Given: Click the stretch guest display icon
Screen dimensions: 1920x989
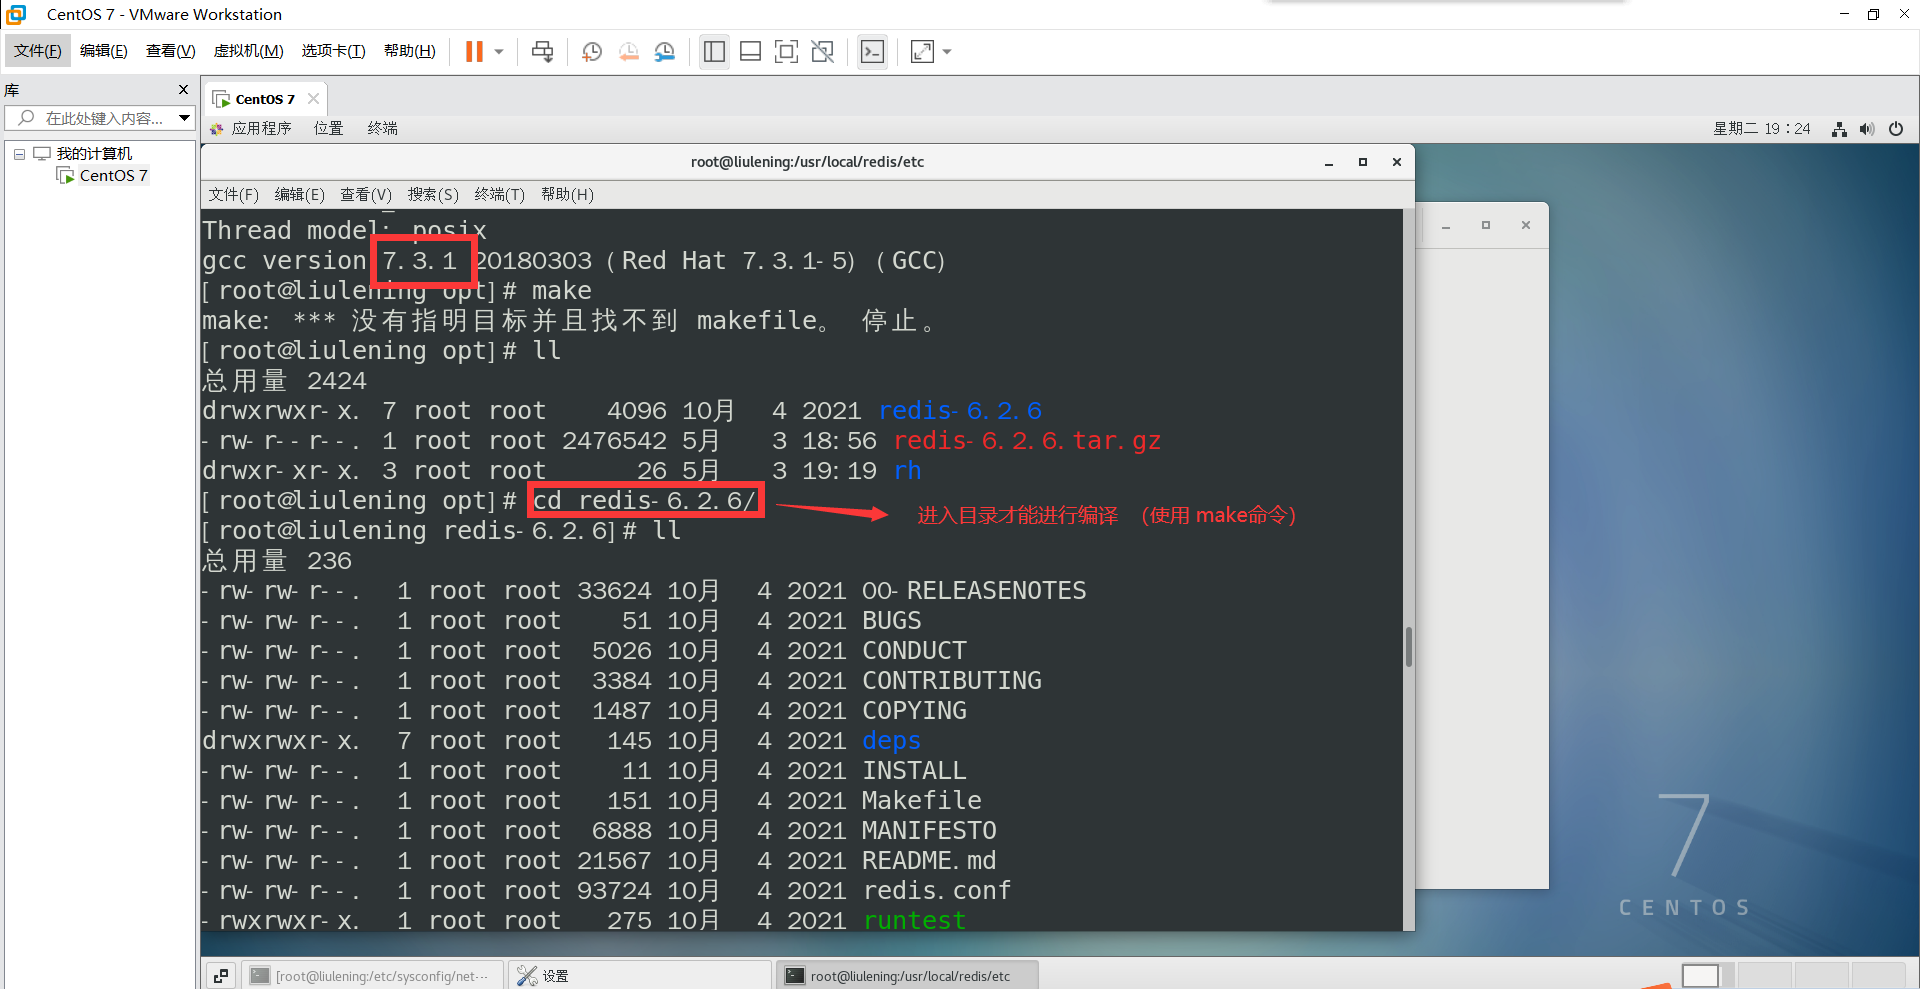Looking at the screenshot, I should click(922, 51).
